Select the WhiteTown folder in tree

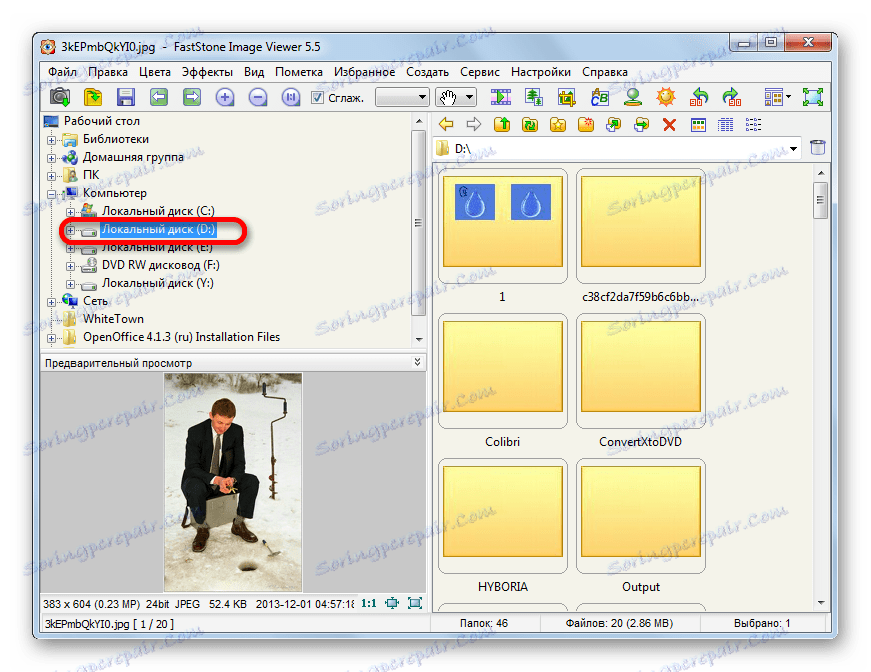coord(113,319)
